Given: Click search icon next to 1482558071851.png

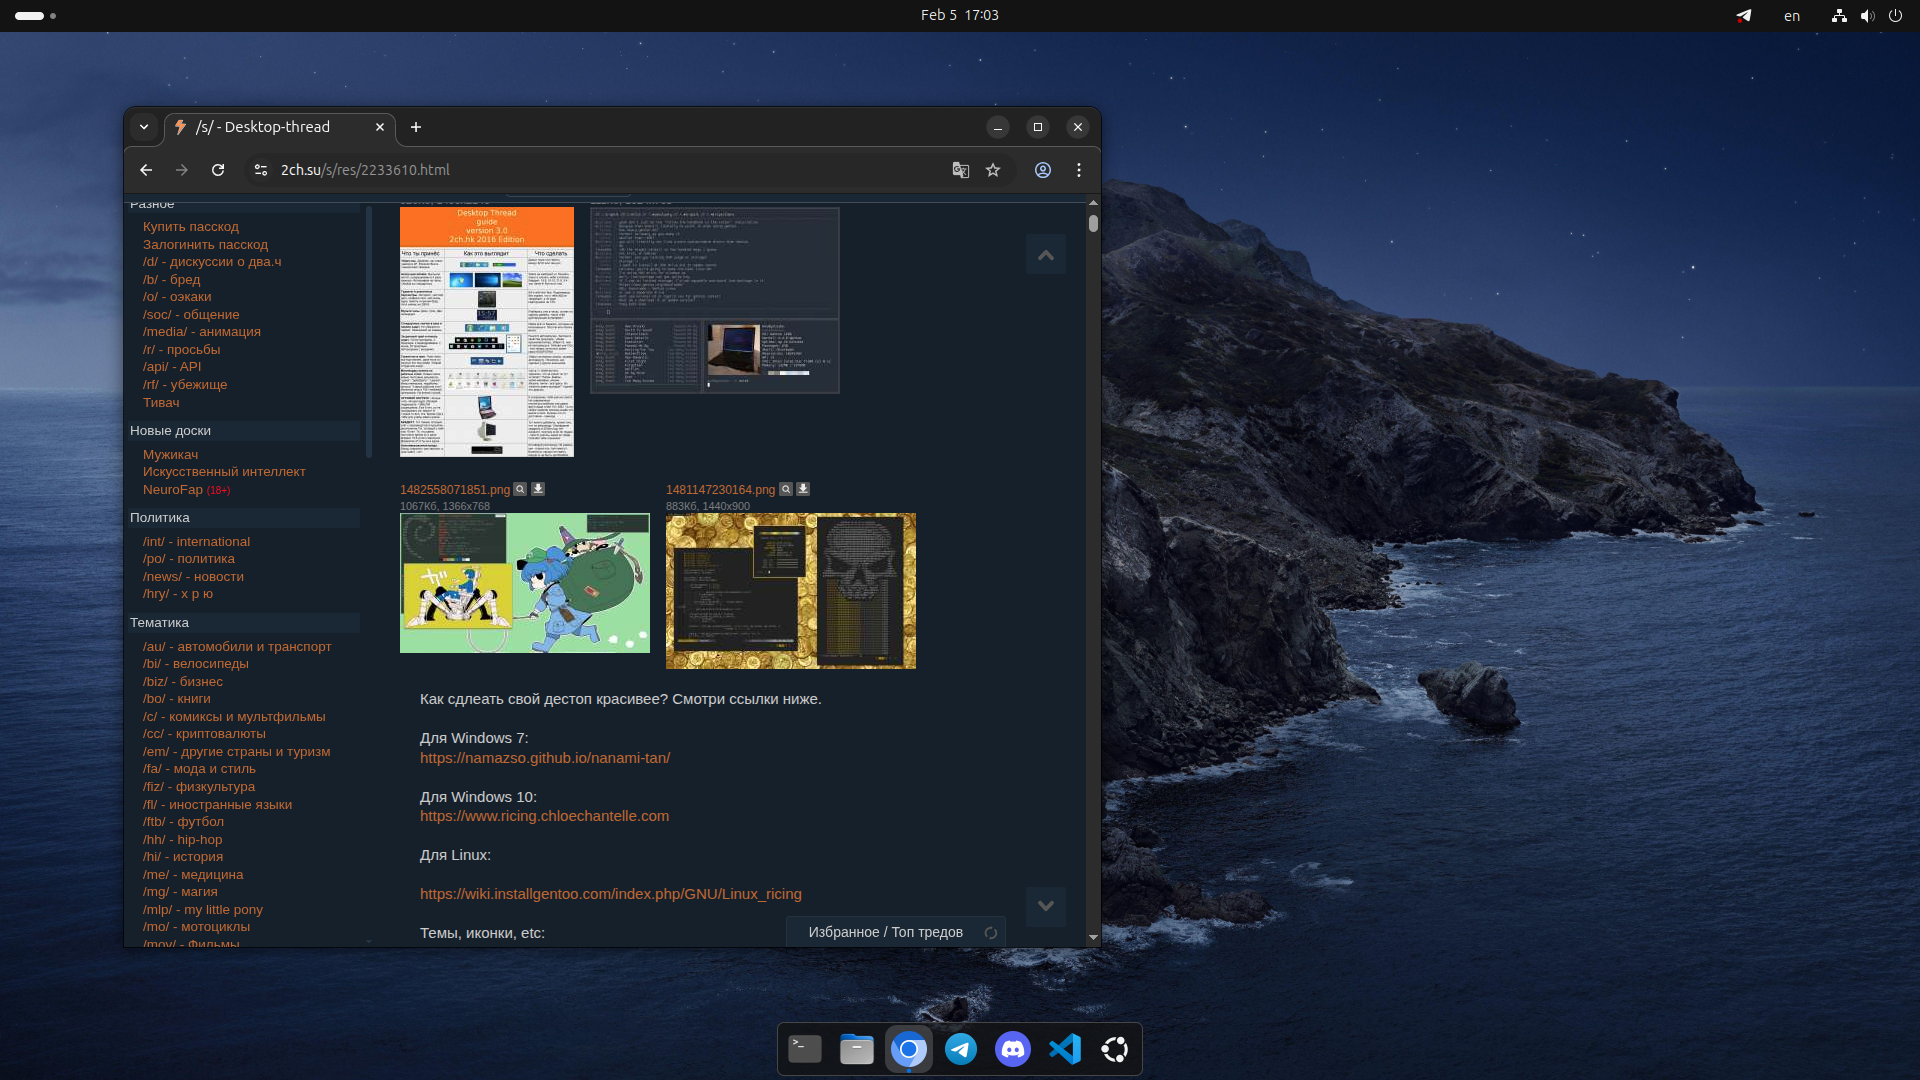Looking at the screenshot, I should [520, 489].
